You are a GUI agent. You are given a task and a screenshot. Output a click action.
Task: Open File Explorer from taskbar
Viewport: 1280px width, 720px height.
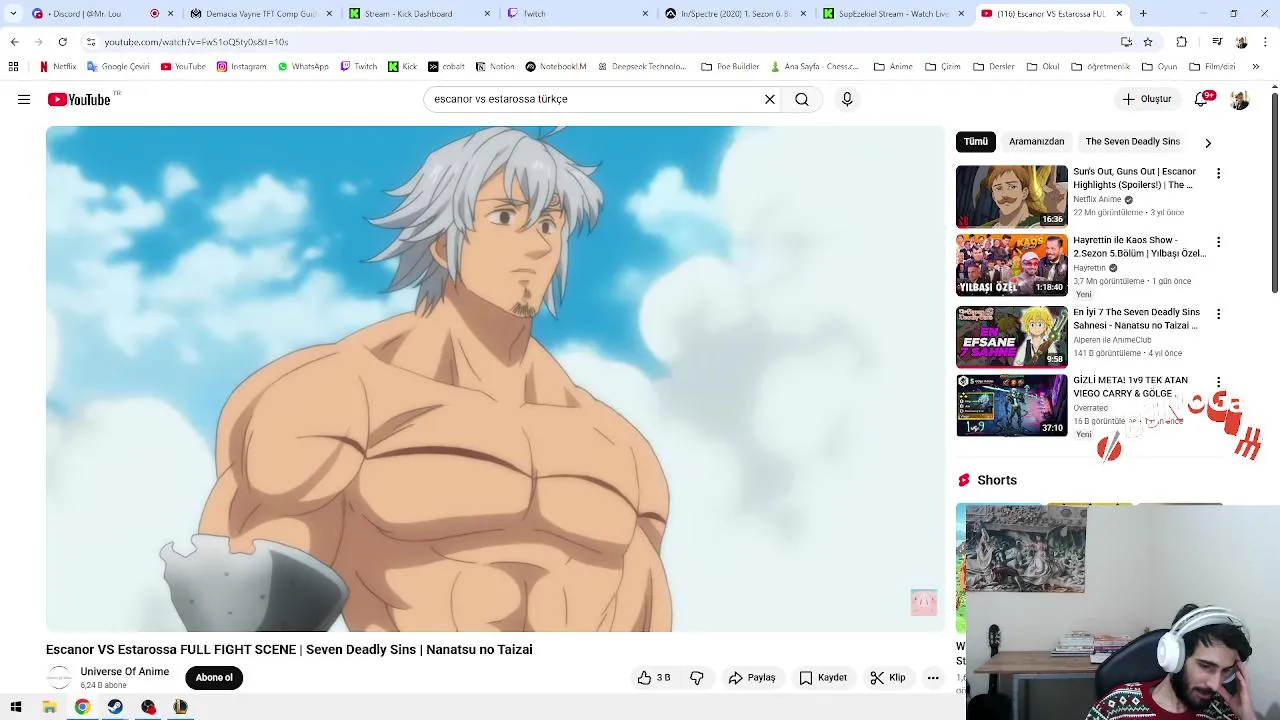pyautogui.click(x=49, y=707)
